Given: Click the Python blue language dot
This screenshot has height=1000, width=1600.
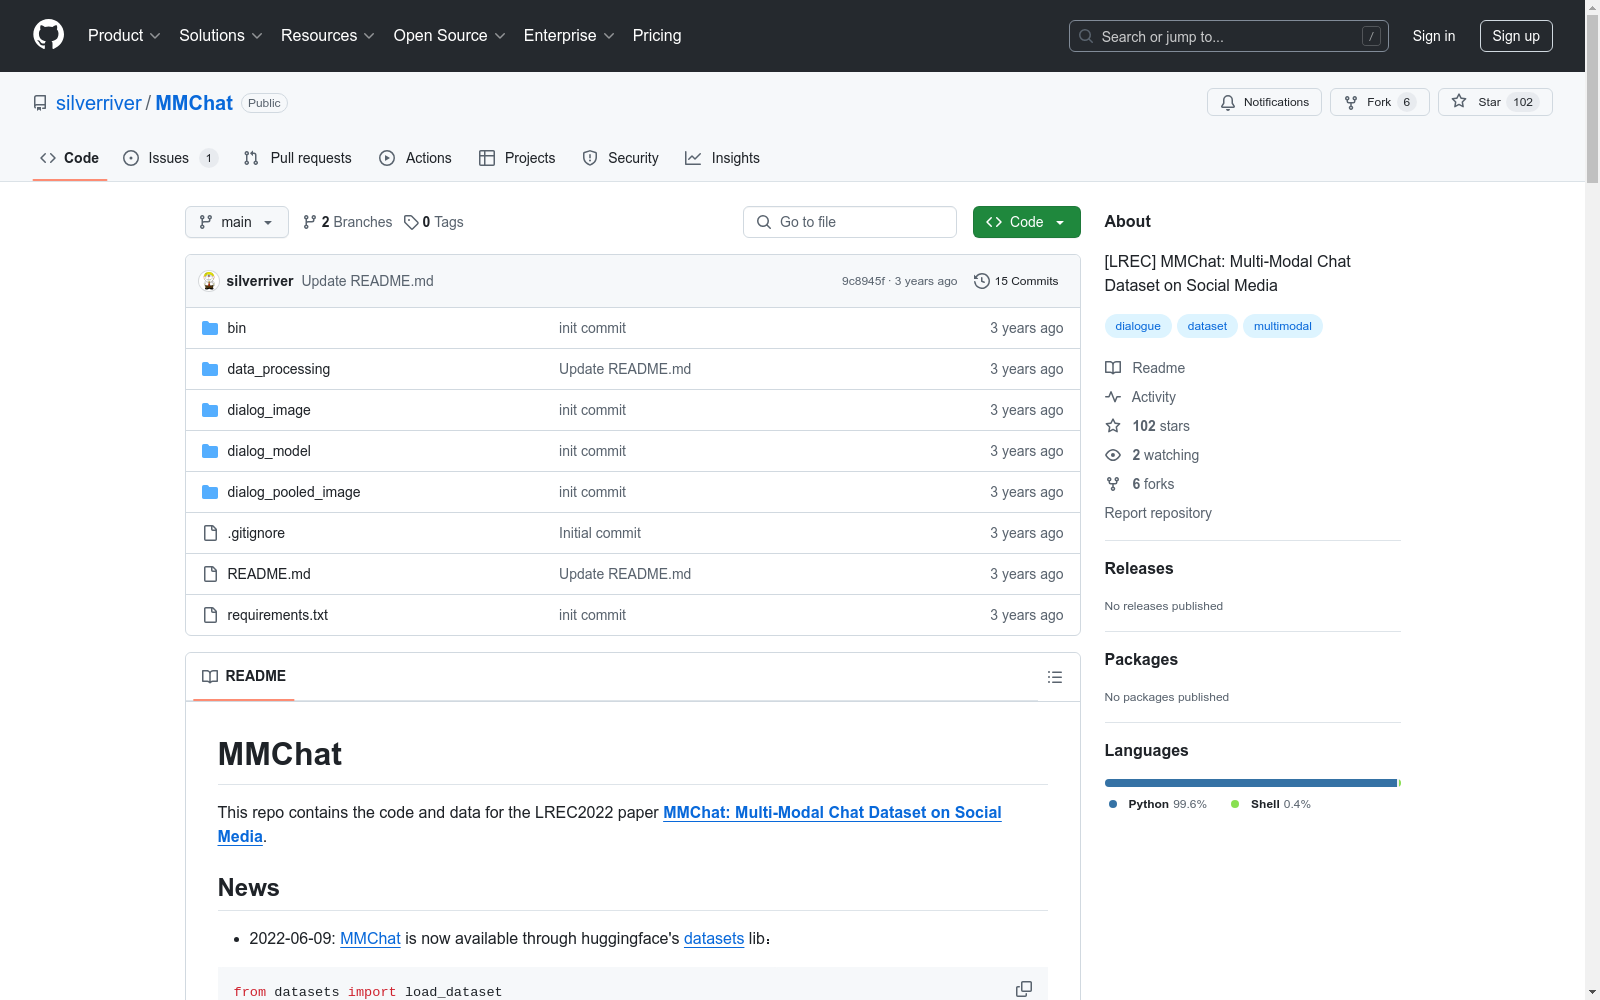Looking at the screenshot, I should tap(1113, 804).
